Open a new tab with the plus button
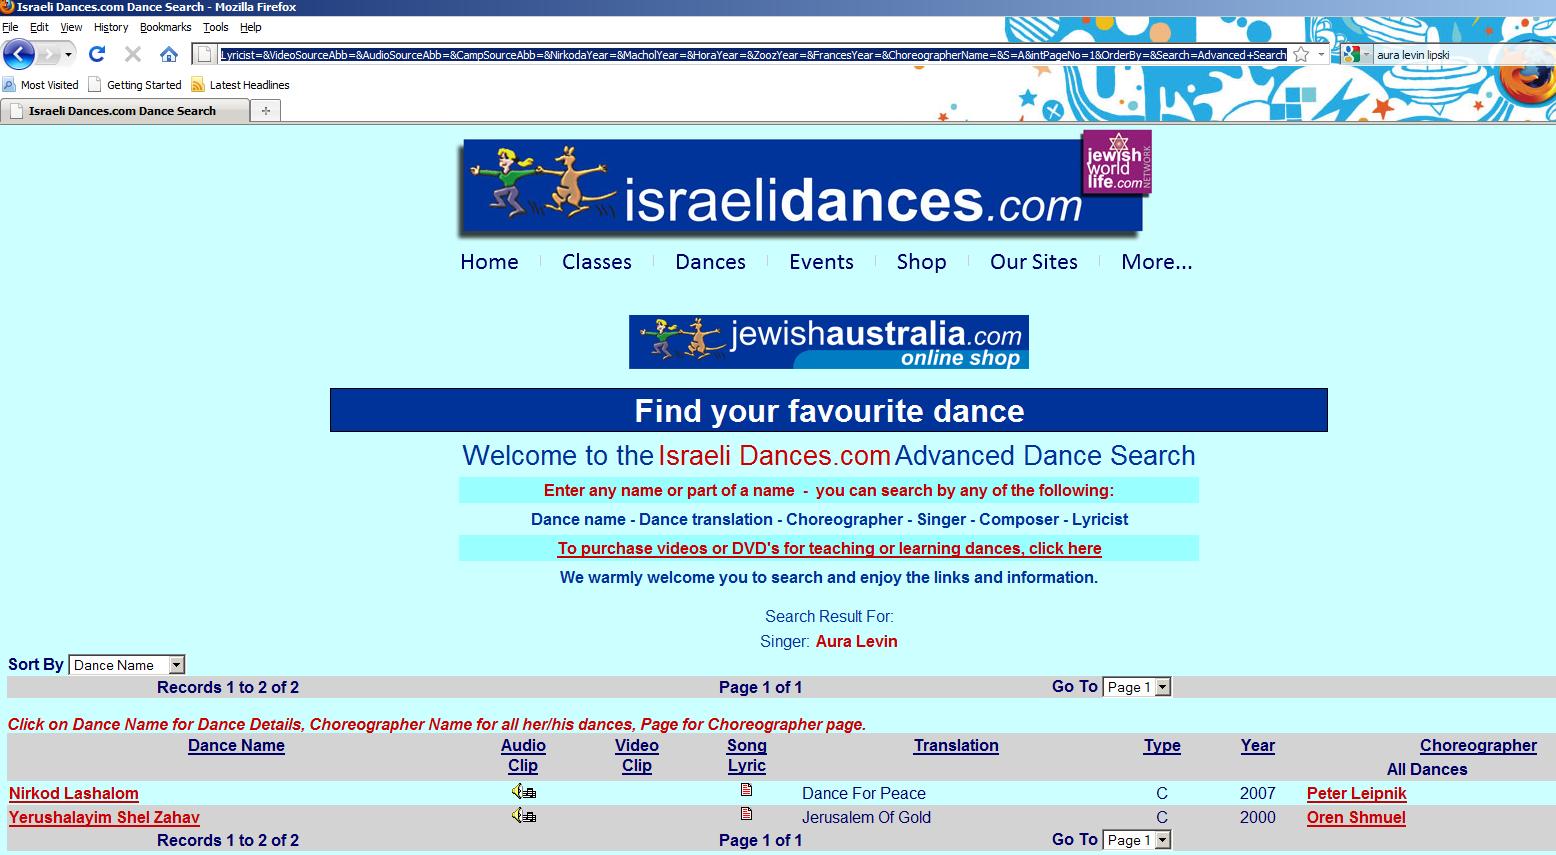The width and height of the screenshot is (1556, 855). pos(266,111)
